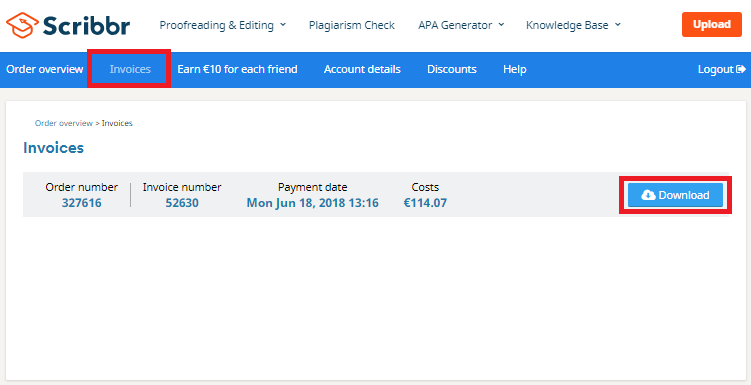The height and width of the screenshot is (385, 751).
Task: Expand the Knowledge Base dropdown chevron
Action: coord(617,24)
